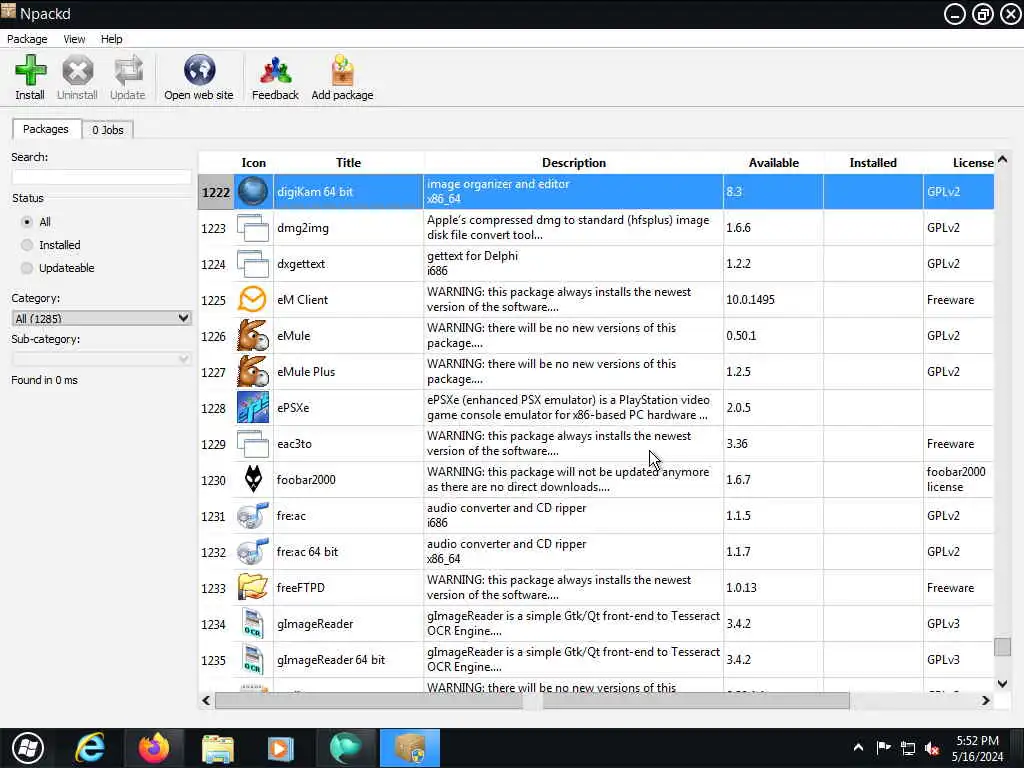Select the Installed status radio button
The image size is (1024, 768).
tap(27, 245)
